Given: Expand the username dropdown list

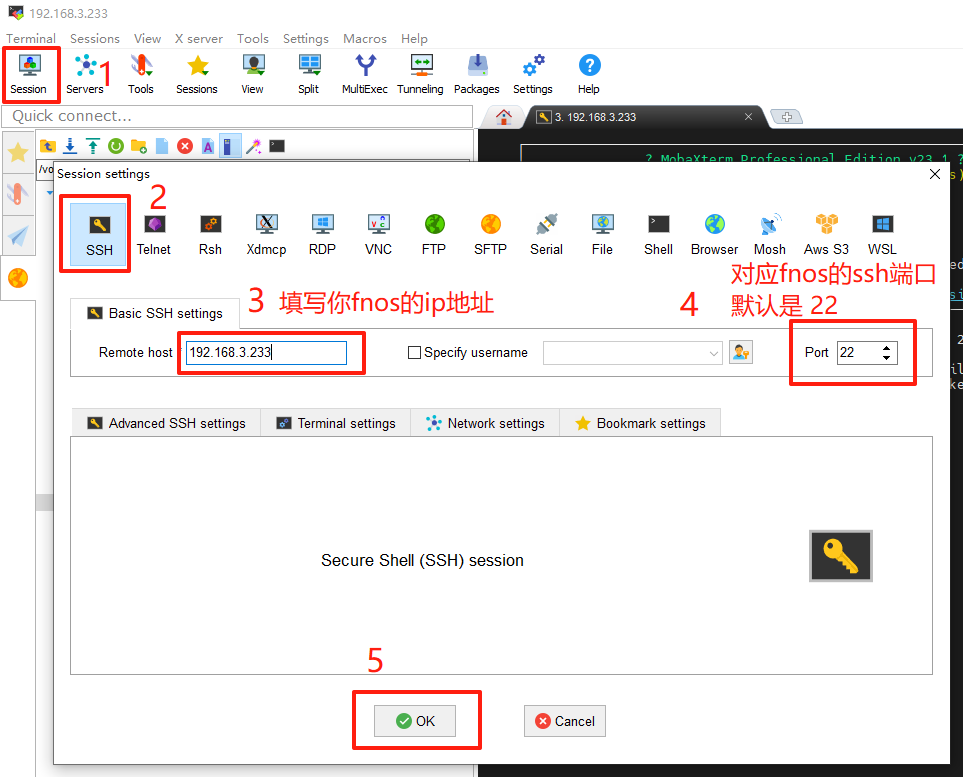Looking at the screenshot, I should pos(713,353).
